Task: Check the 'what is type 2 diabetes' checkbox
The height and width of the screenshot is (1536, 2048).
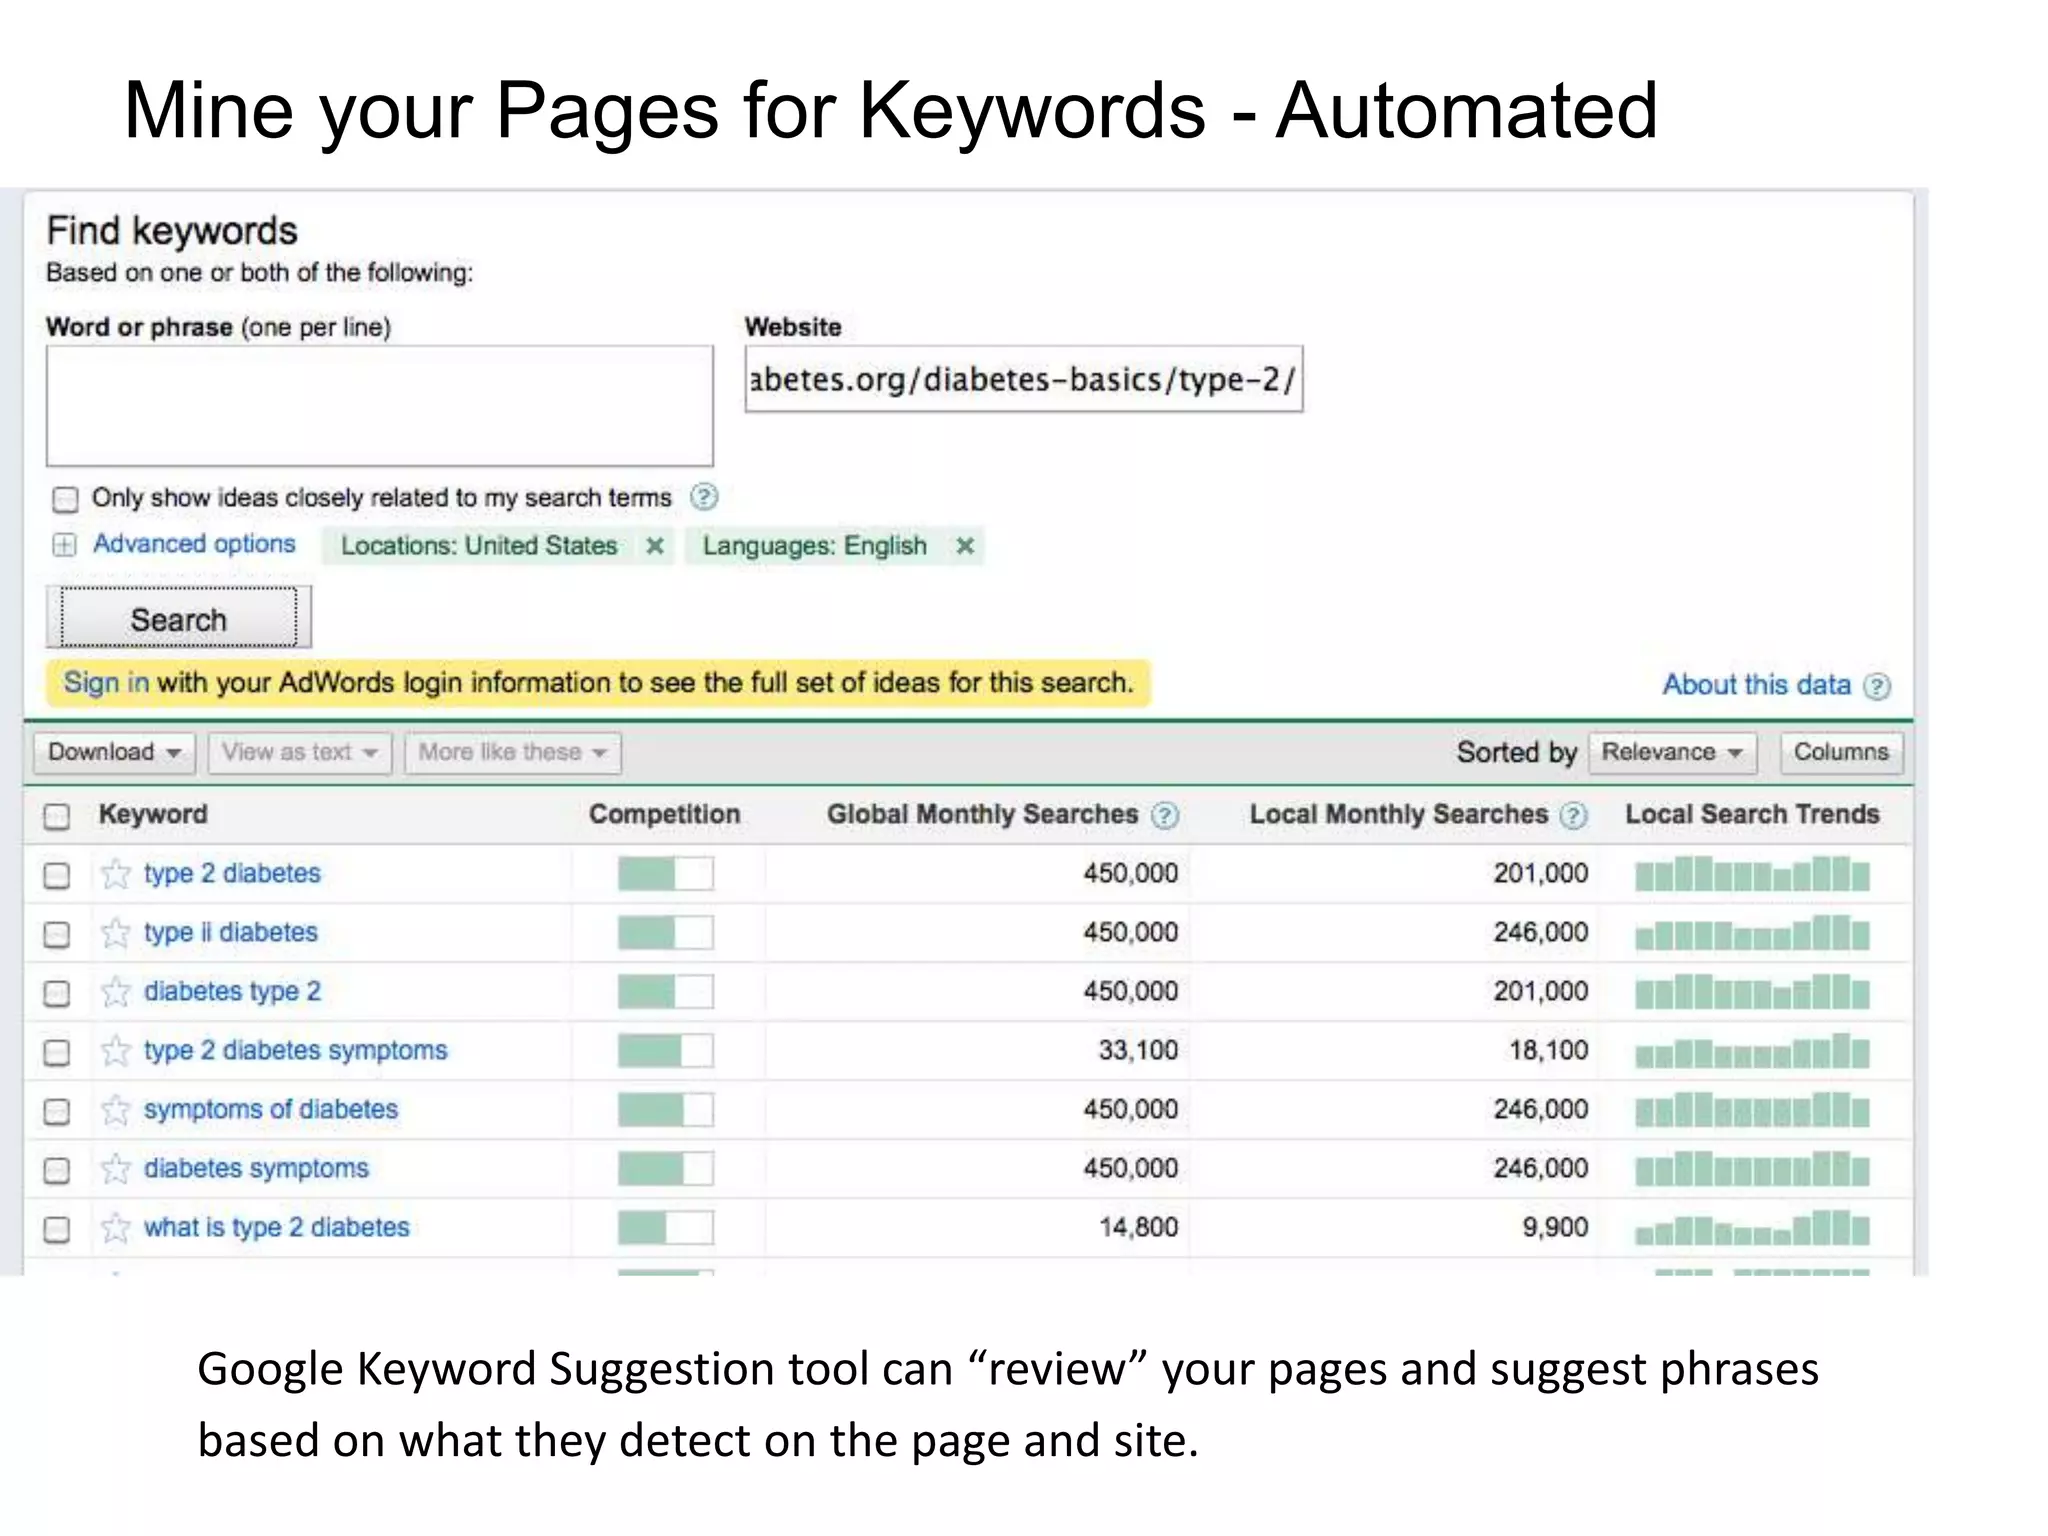Action: [x=57, y=1229]
